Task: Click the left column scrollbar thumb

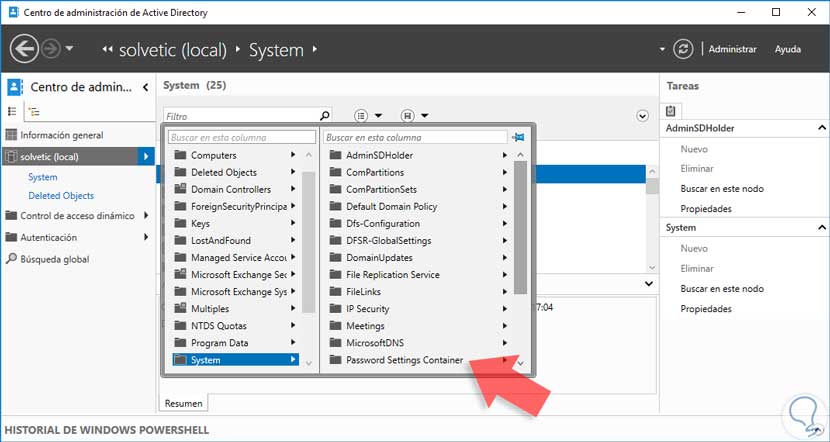Action: coord(308,242)
